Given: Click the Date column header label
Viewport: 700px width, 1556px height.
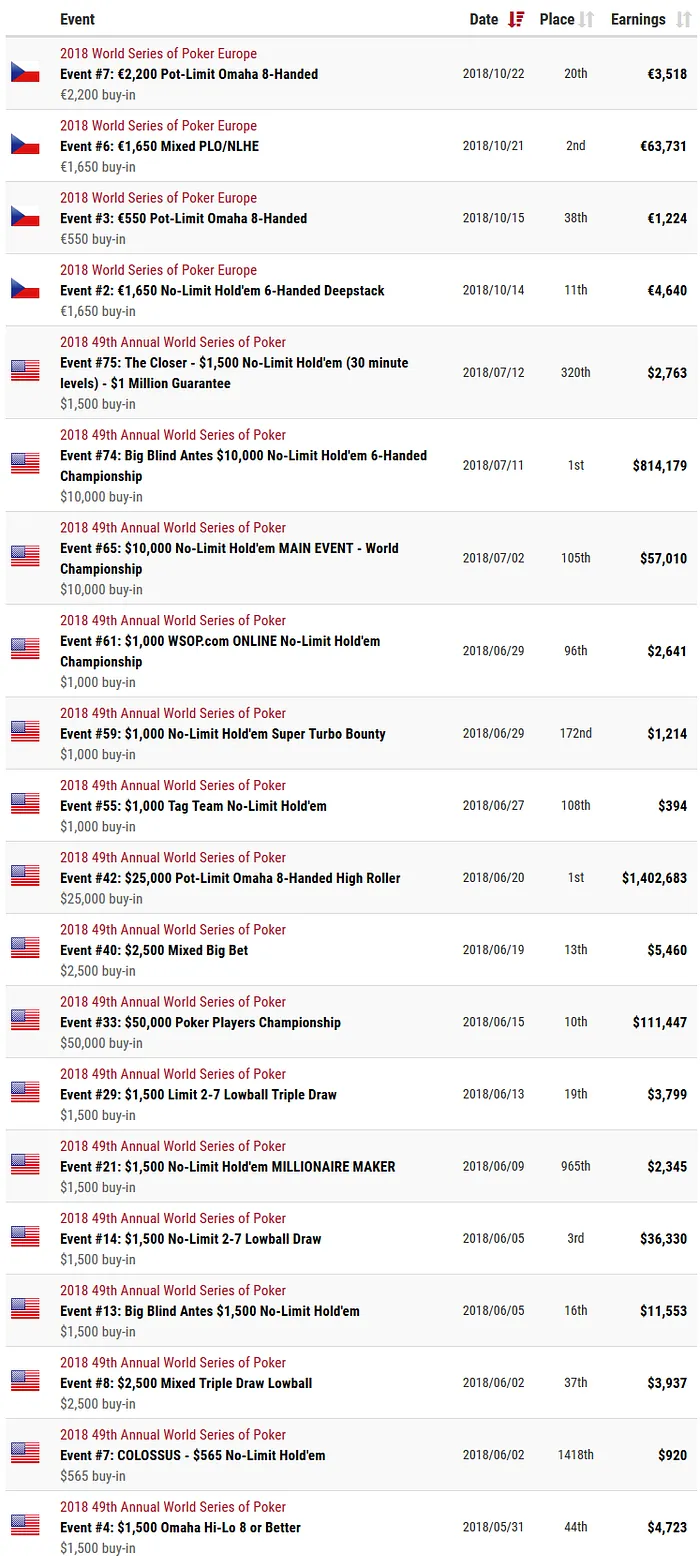Looking at the screenshot, I should click(484, 19).
